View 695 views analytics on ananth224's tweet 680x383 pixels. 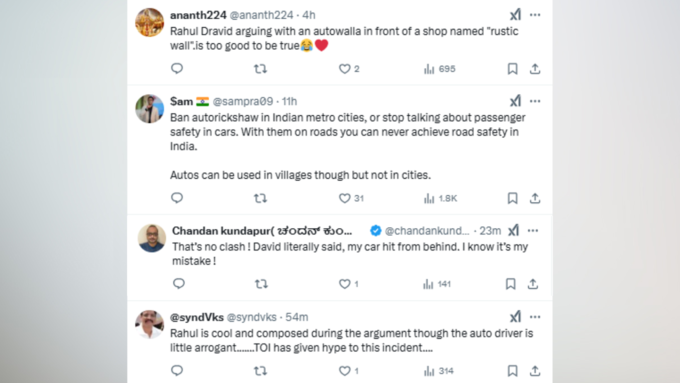[x=439, y=69]
